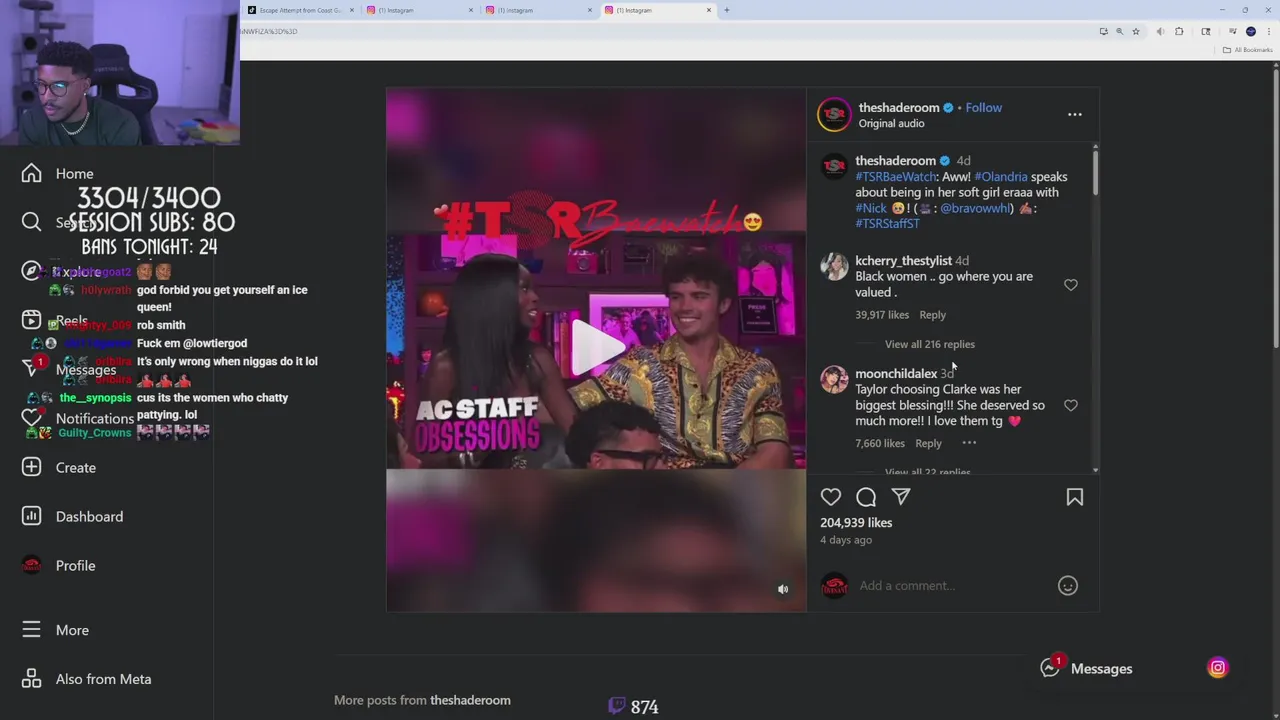
Task: Play the video in the post
Action: coord(597,346)
